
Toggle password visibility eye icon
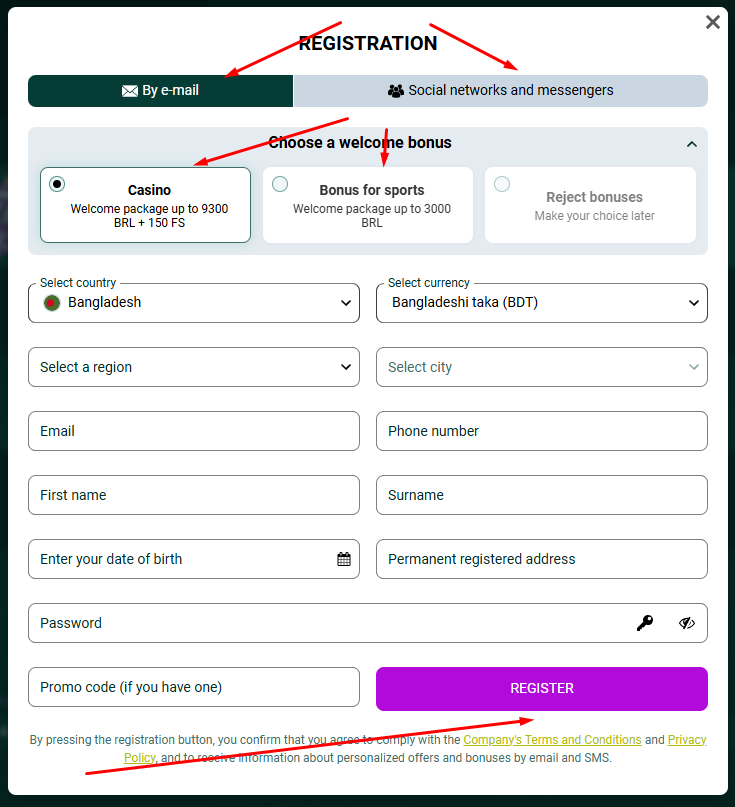pos(686,623)
